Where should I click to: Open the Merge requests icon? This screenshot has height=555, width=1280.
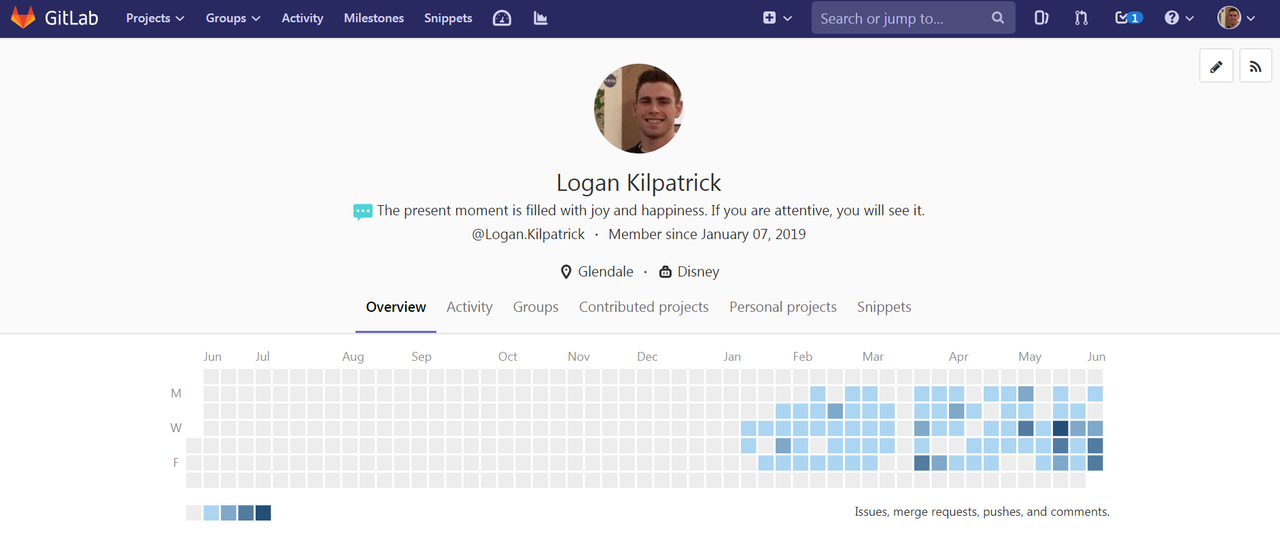pos(1081,18)
